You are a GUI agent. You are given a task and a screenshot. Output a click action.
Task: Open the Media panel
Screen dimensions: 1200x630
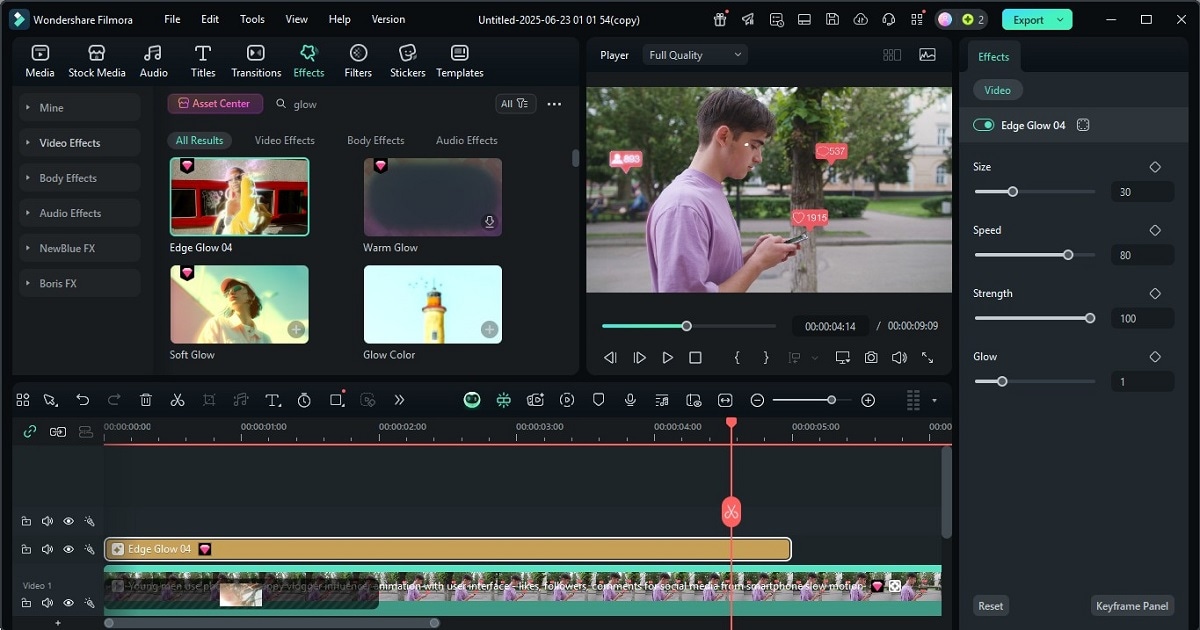(x=40, y=61)
